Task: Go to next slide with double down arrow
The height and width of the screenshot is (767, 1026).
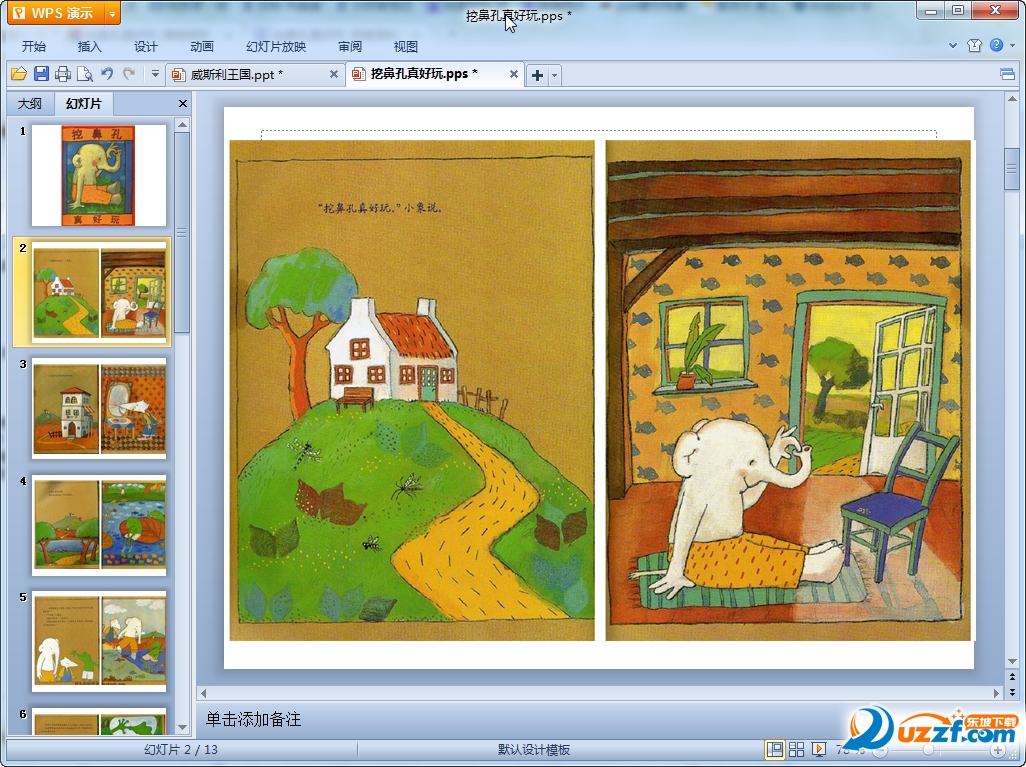Action: point(1012,691)
